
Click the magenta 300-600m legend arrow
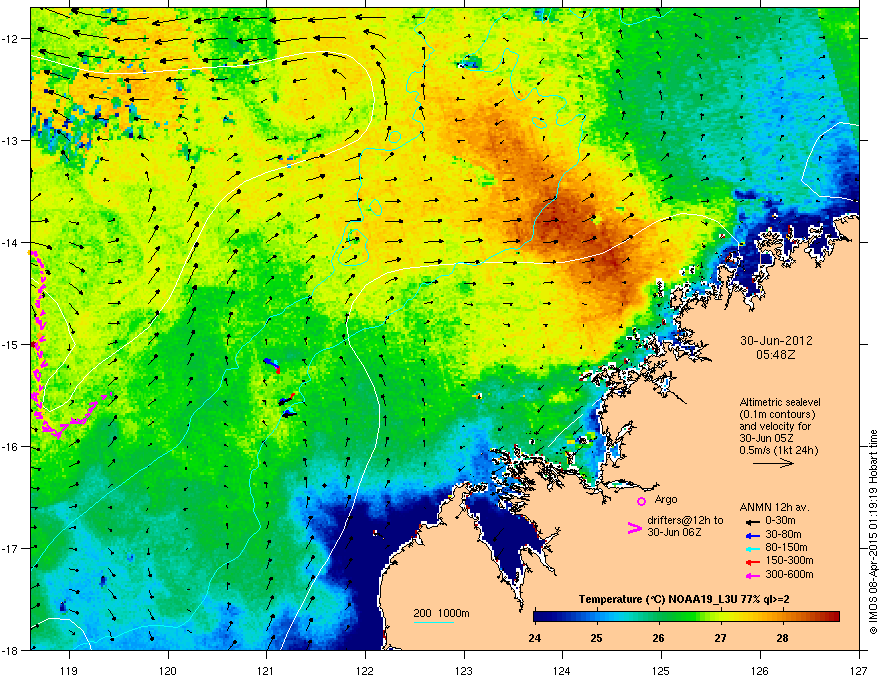(753, 575)
